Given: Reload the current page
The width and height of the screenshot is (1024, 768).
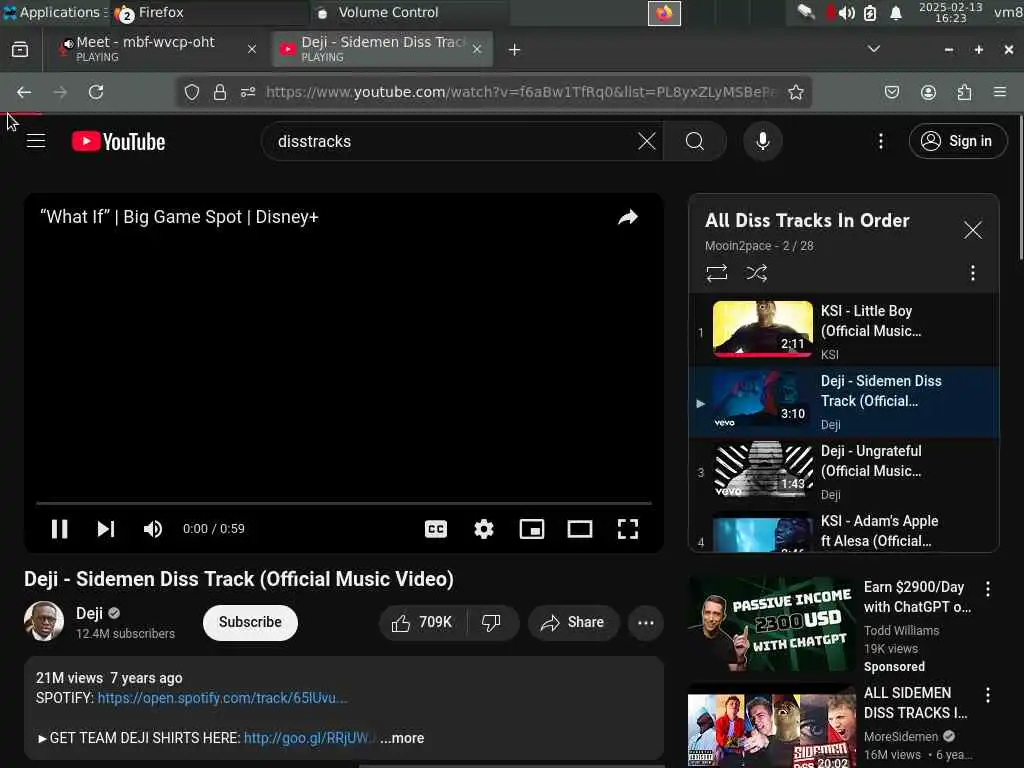Looking at the screenshot, I should coord(96,92).
